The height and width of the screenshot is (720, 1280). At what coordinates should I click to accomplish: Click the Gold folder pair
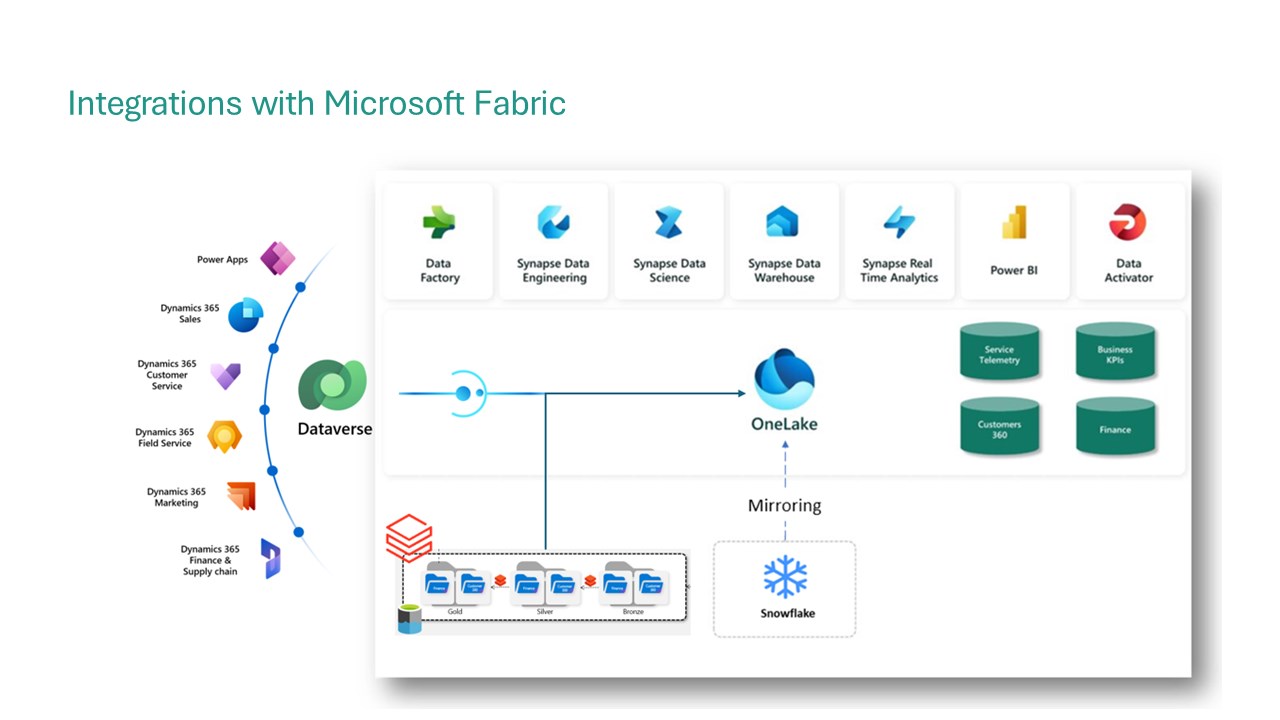[x=457, y=583]
